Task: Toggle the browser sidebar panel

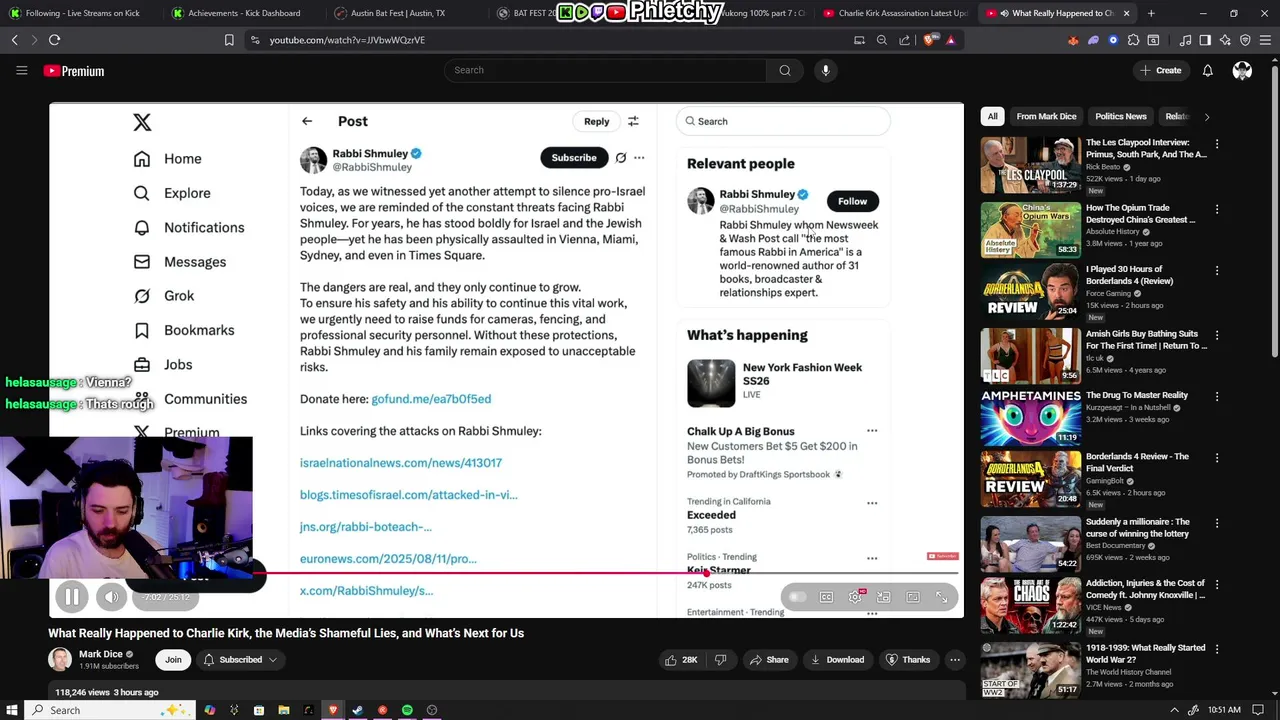Action: click(x=1205, y=40)
